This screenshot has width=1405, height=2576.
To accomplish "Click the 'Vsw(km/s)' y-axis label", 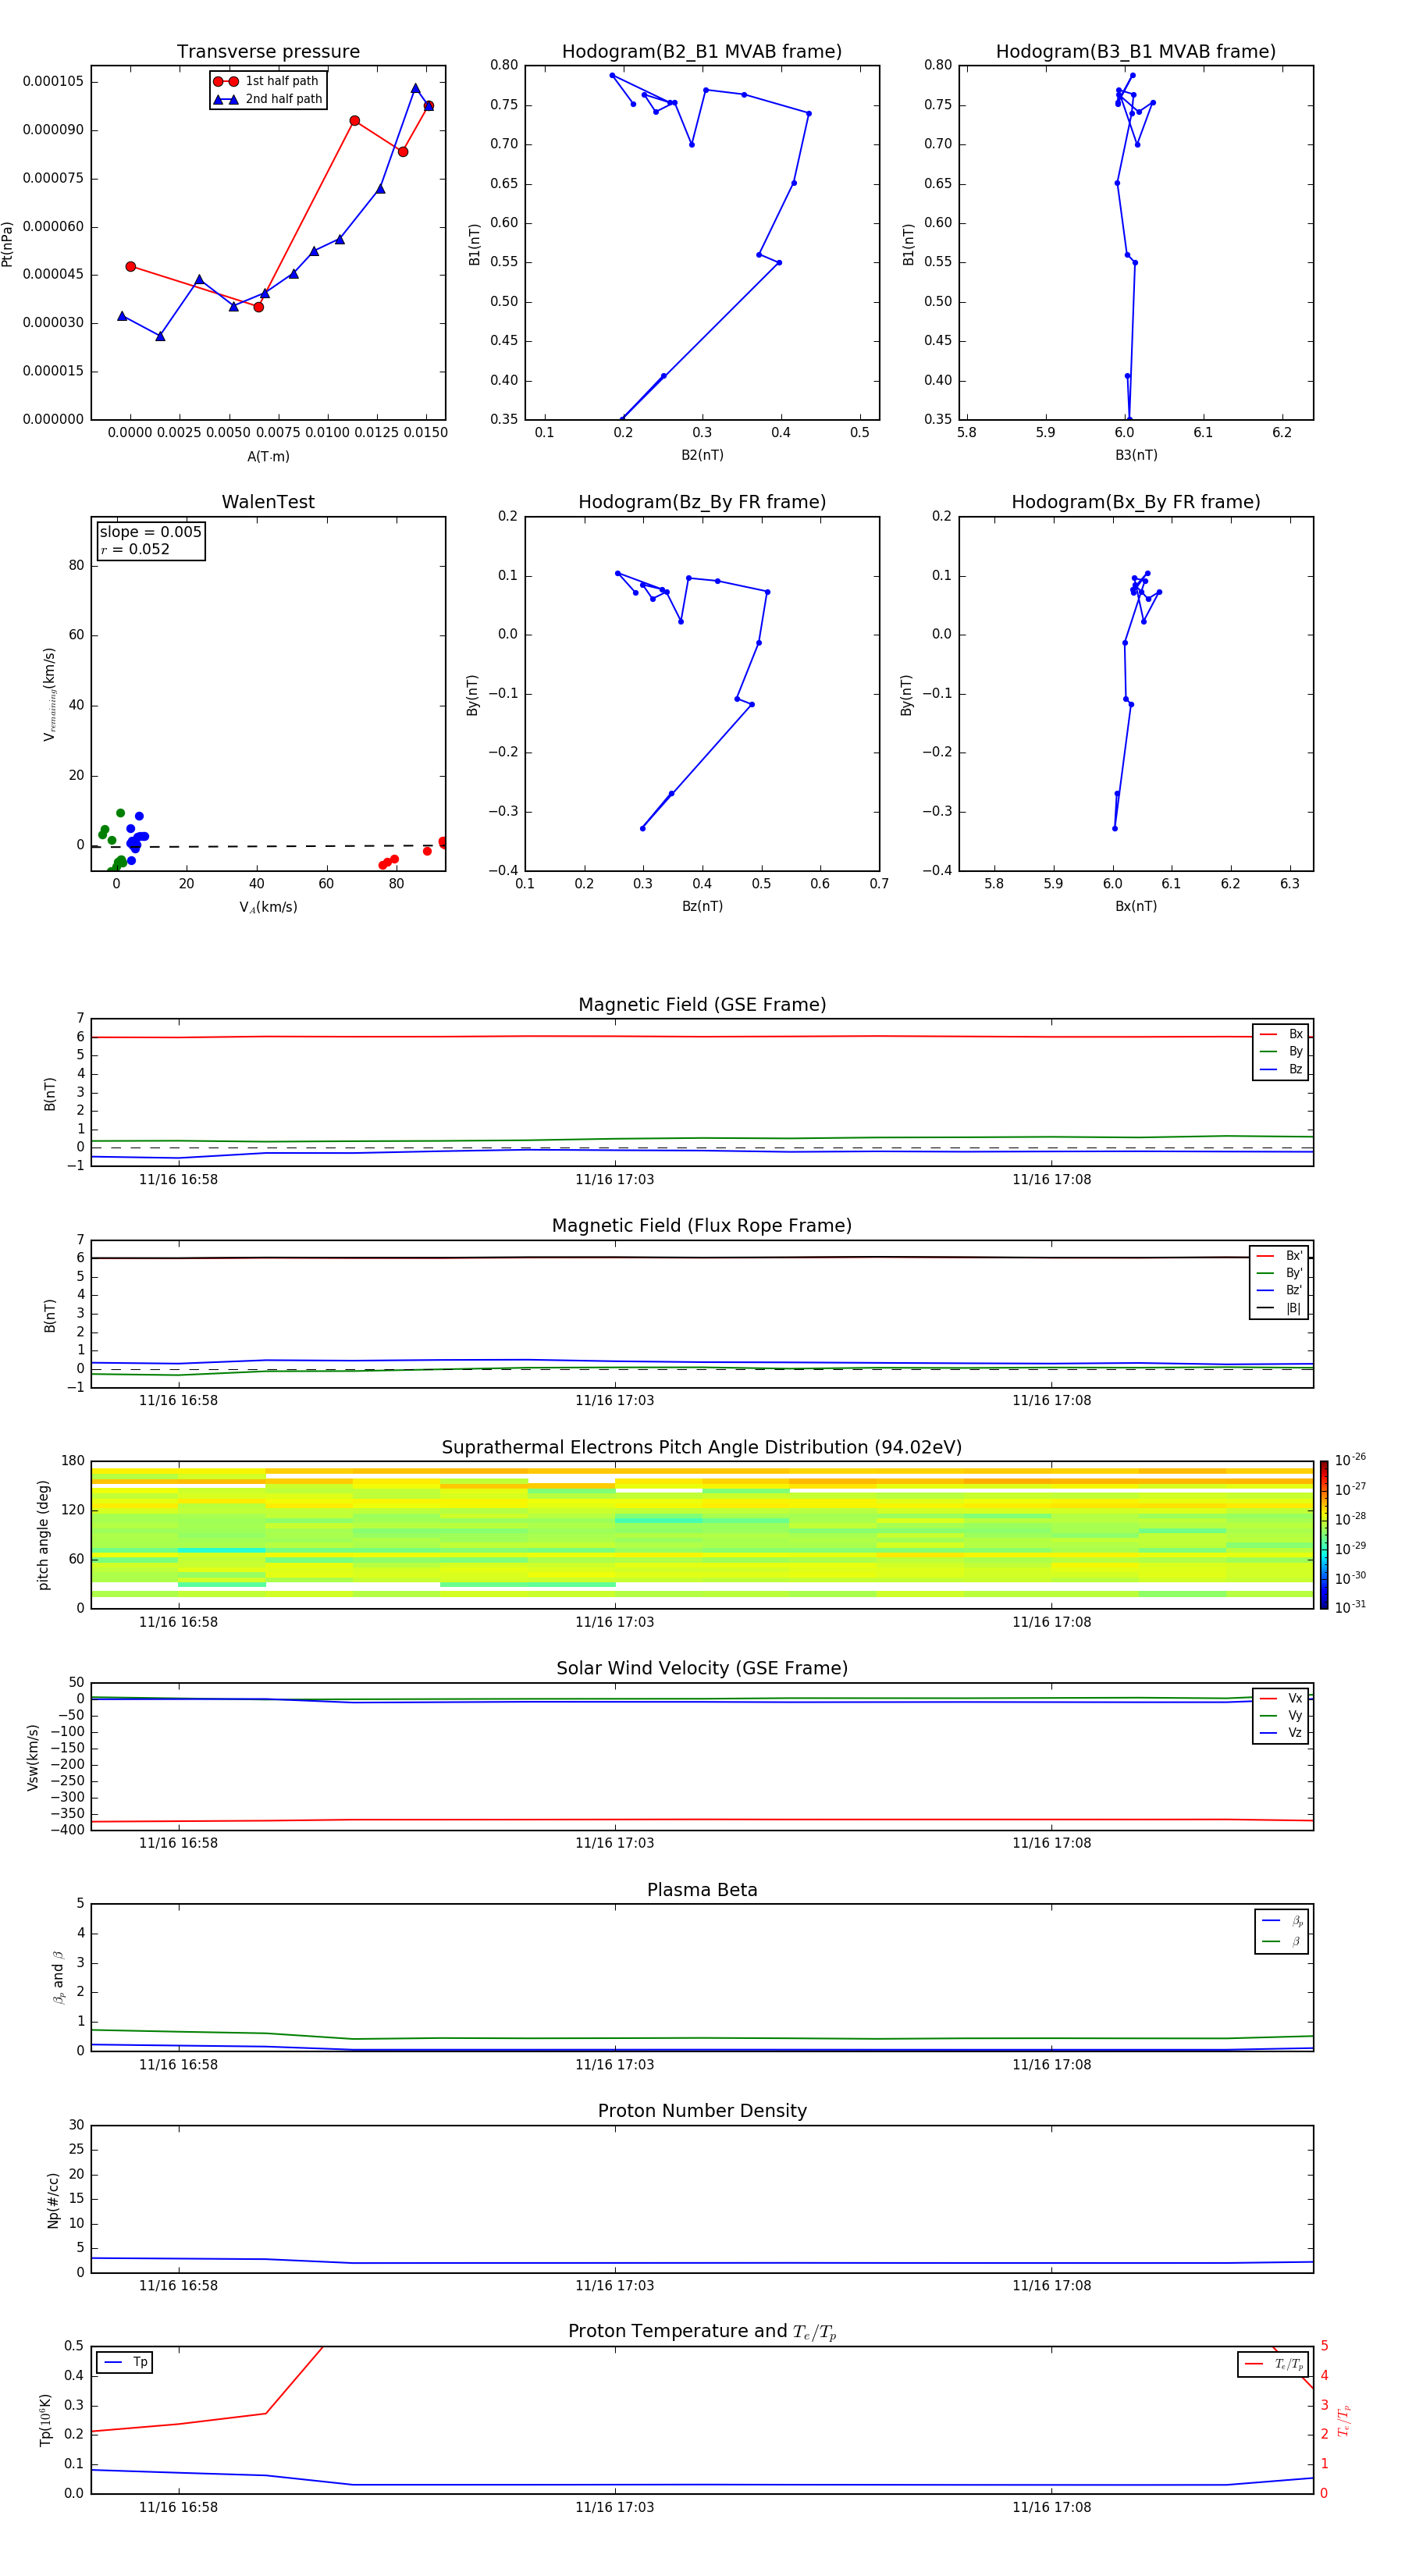I will click(33, 1756).
